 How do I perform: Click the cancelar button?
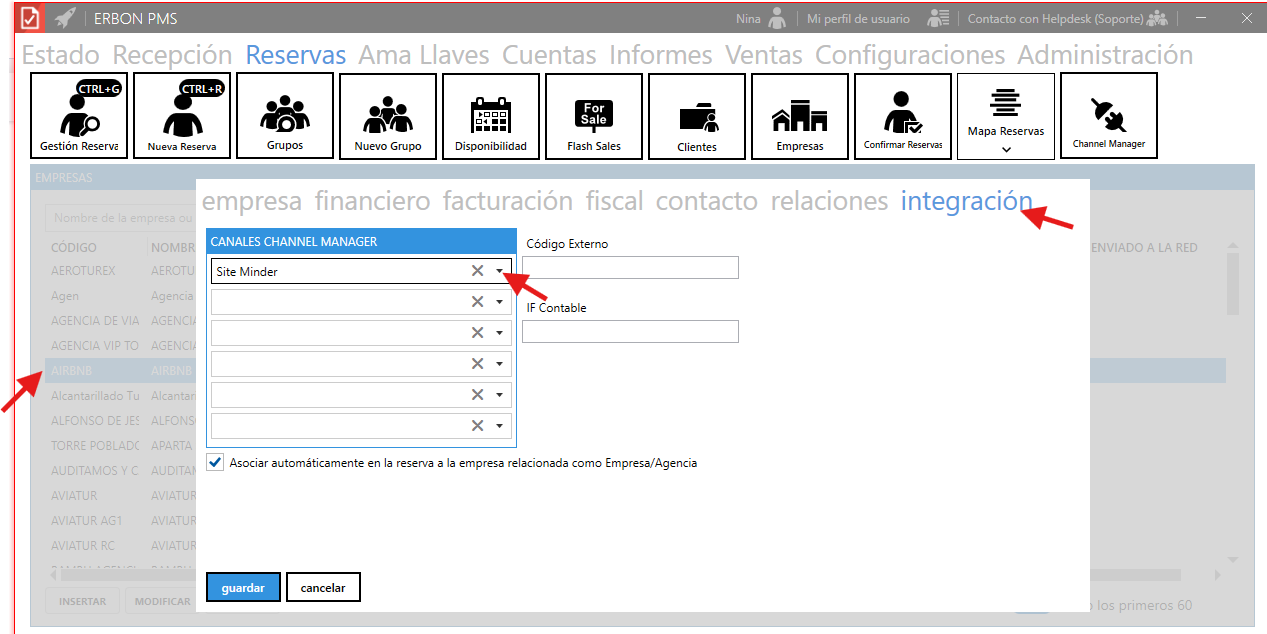323,588
